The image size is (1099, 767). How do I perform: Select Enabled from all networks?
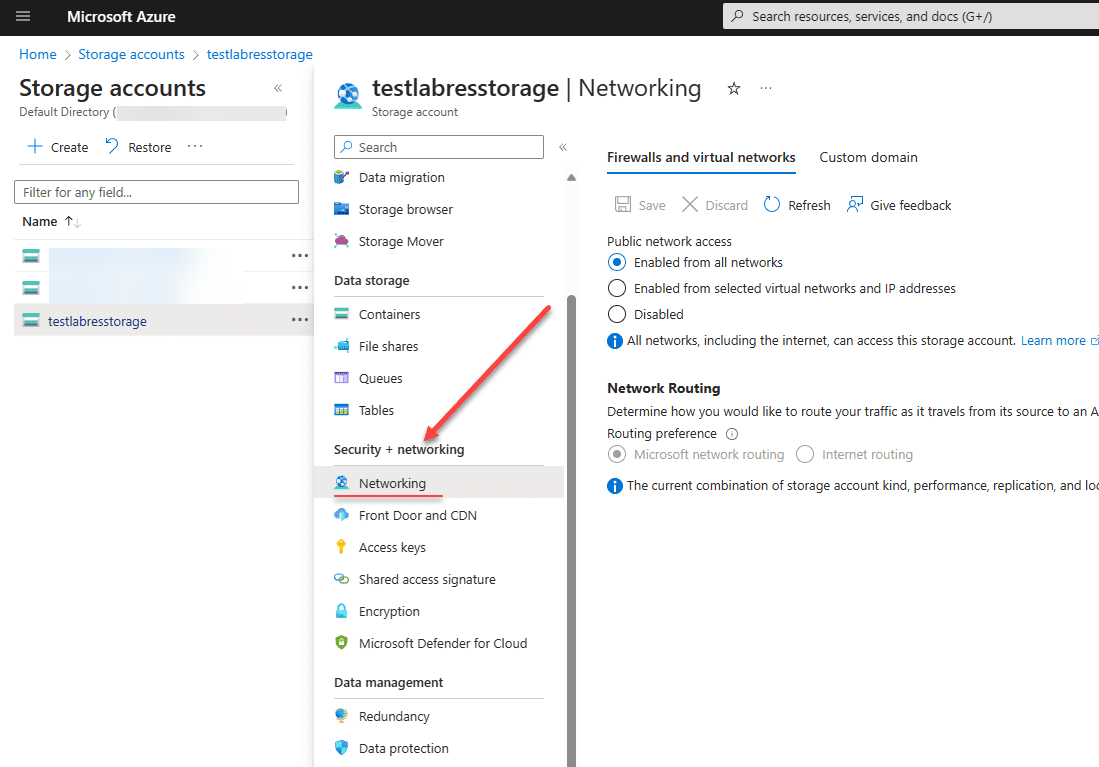[617, 262]
